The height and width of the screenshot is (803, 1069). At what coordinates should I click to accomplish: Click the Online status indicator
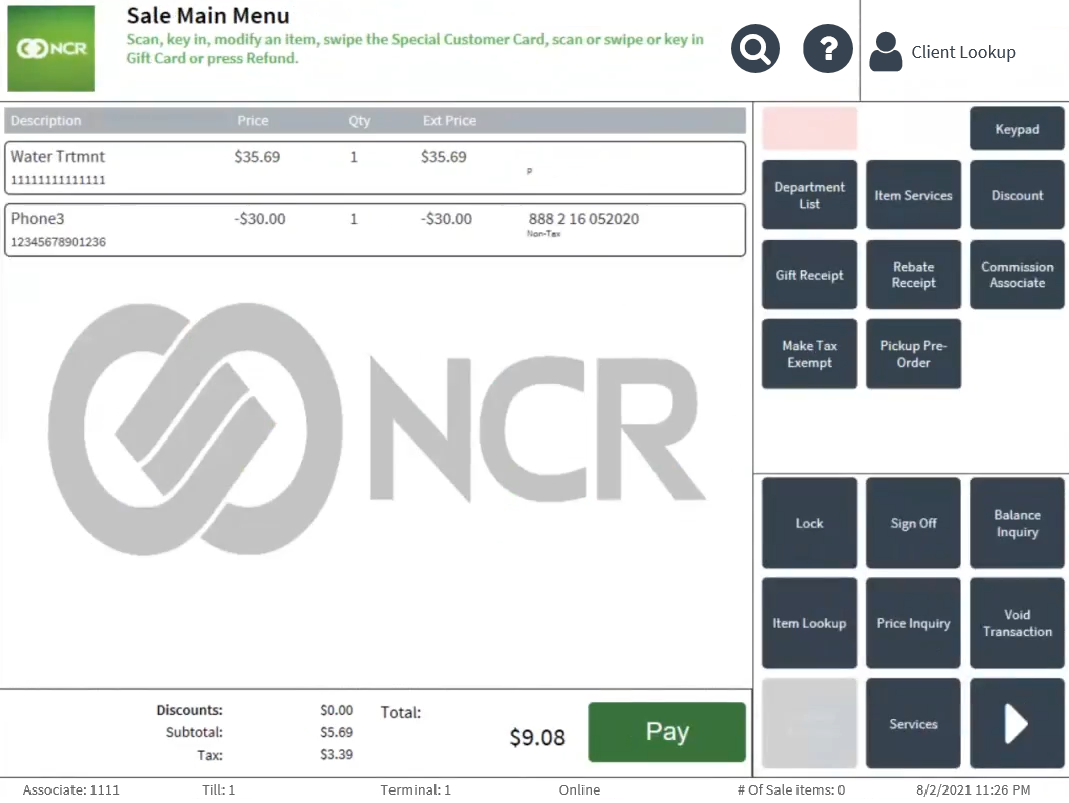tap(579, 790)
